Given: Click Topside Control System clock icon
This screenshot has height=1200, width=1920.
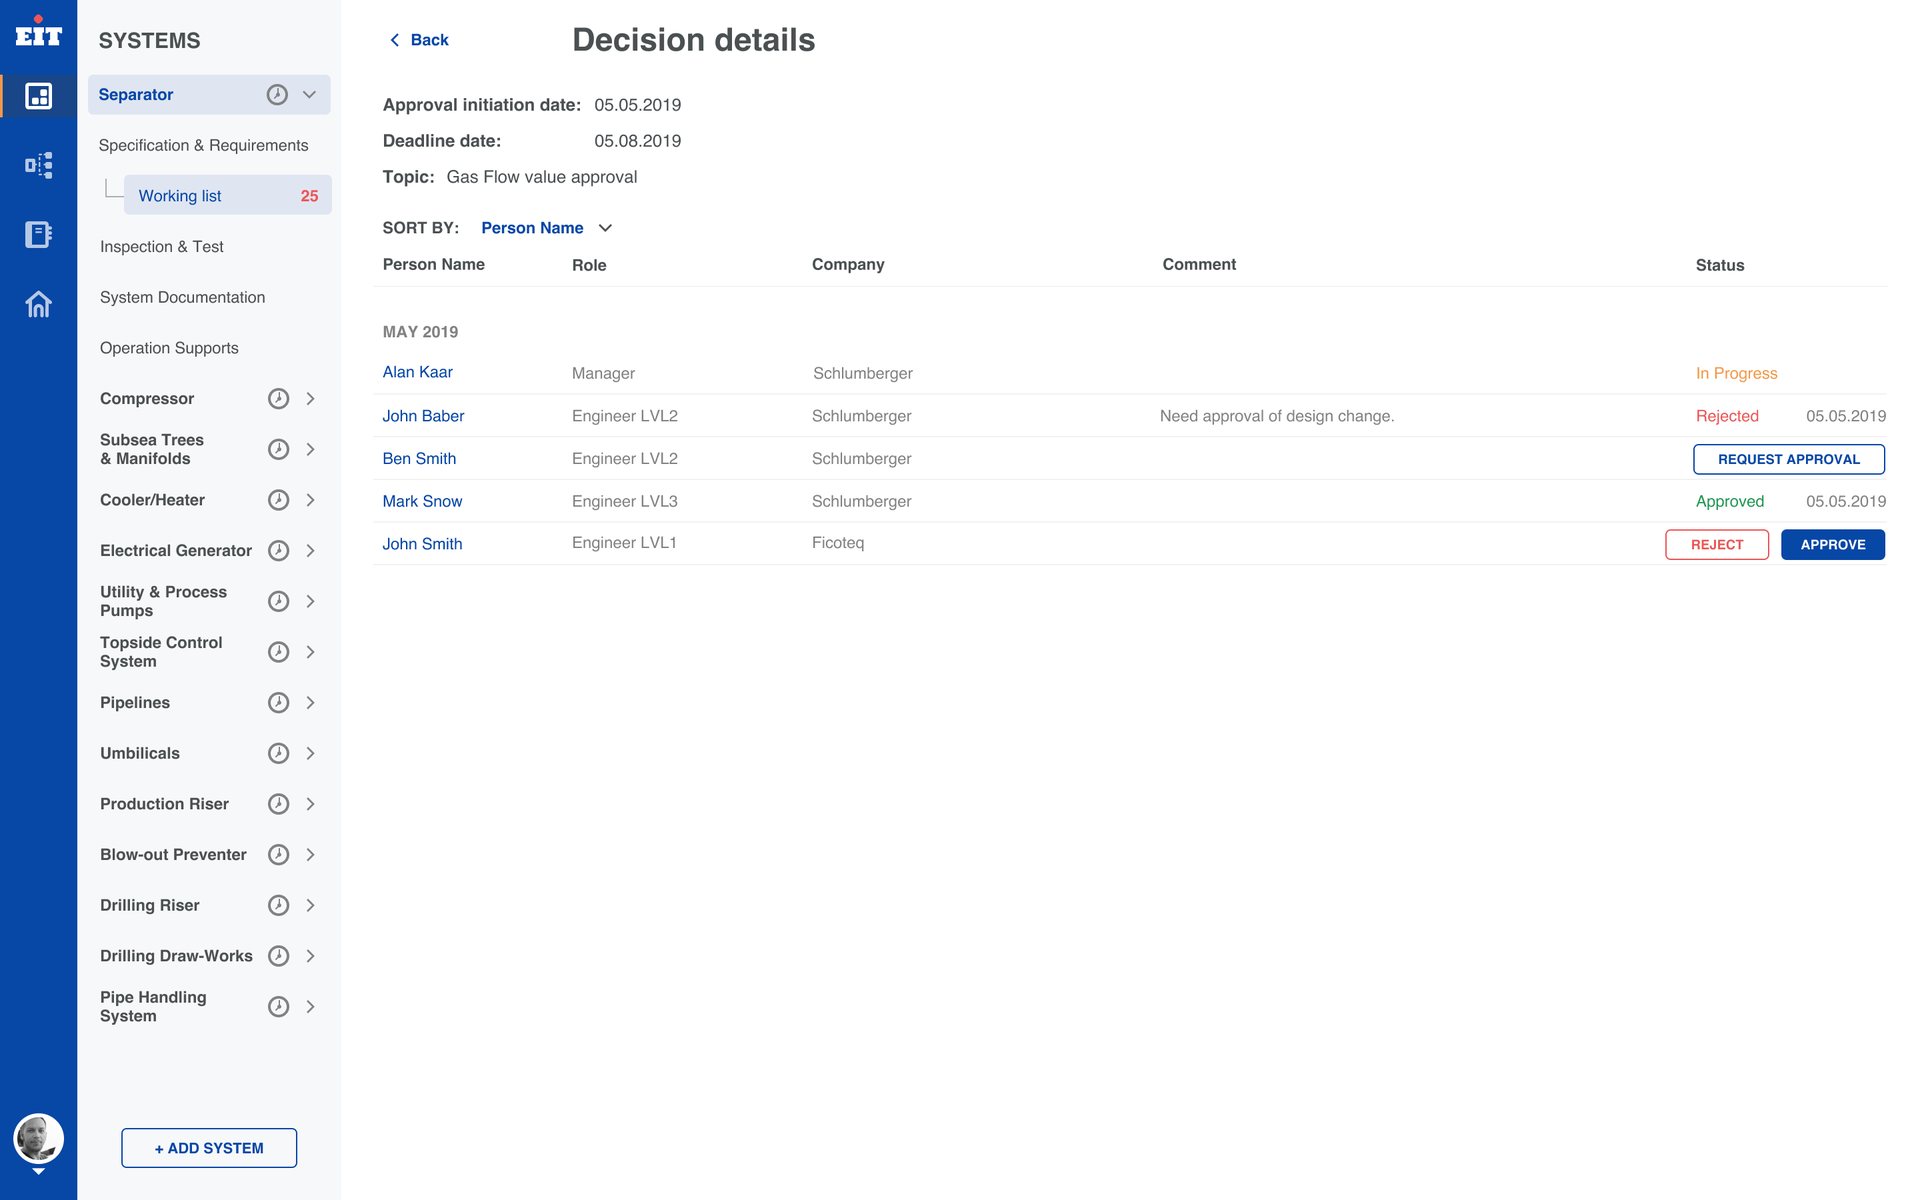Looking at the screenshot, I should [x=278, y=652].
